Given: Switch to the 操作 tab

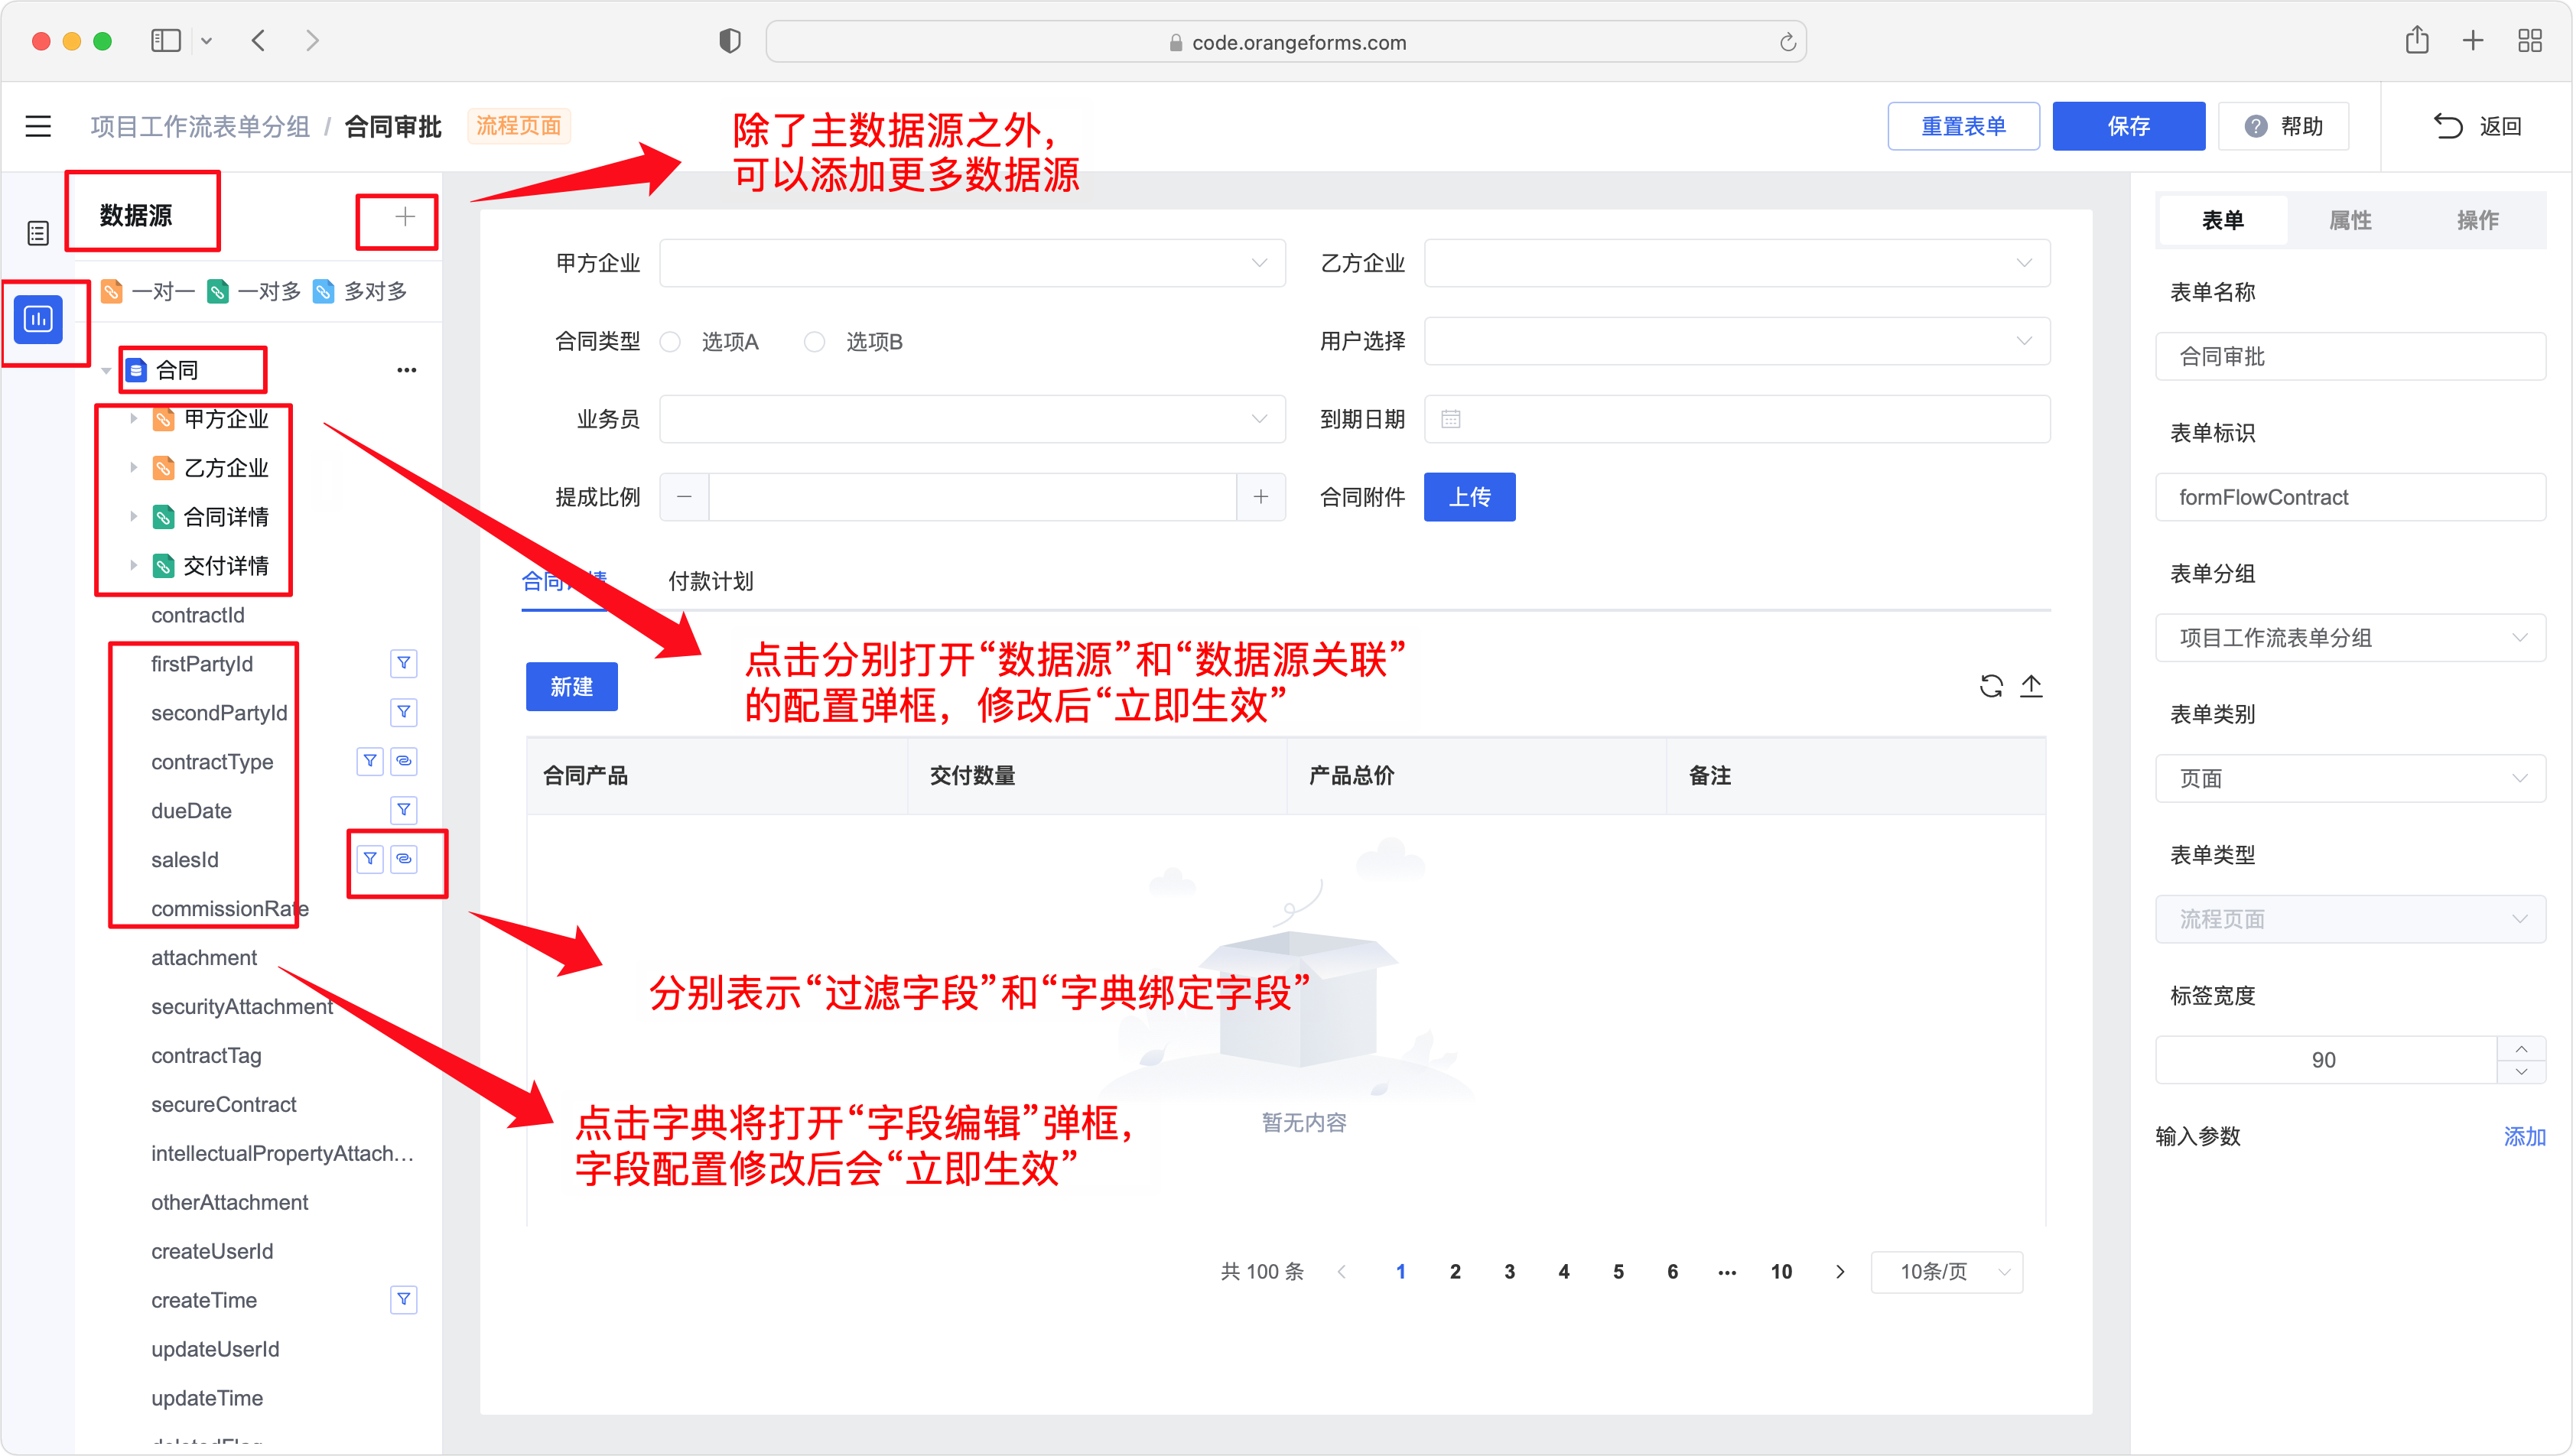Looking at the screenshot, I should tap(2477, 220).
